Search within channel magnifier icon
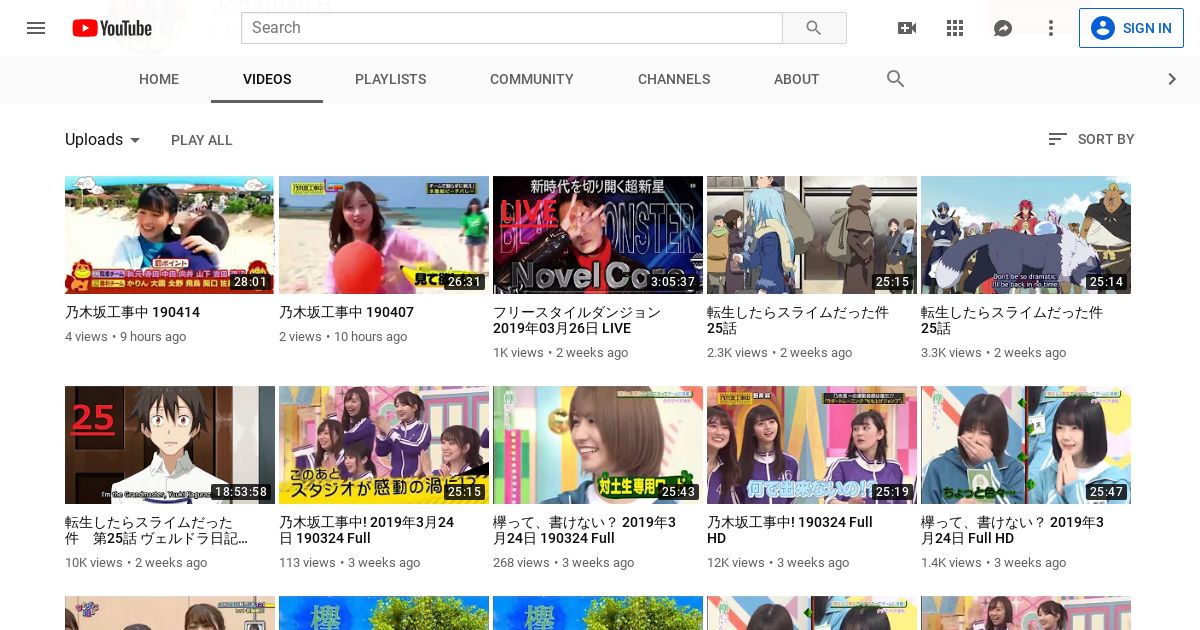Image resolution: width=1200 pixels, height=630 pixels. tap(896, 79)
